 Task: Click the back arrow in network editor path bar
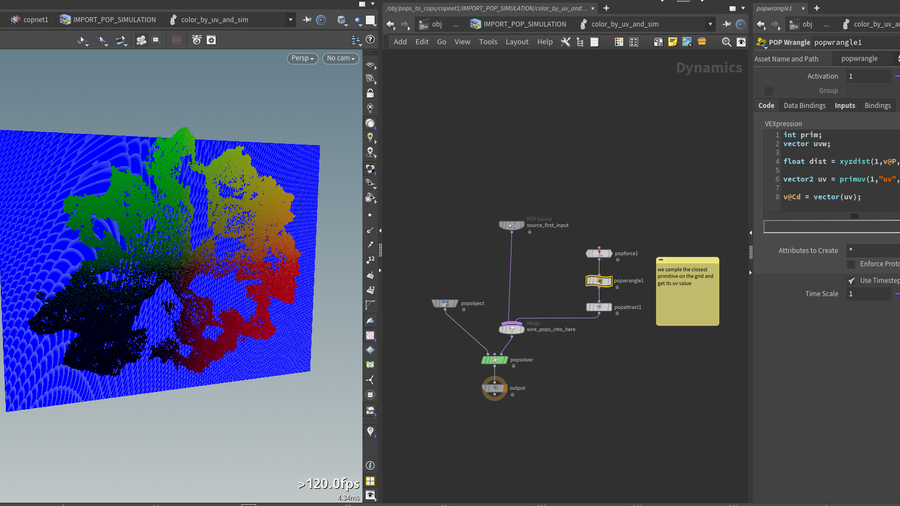391,24
